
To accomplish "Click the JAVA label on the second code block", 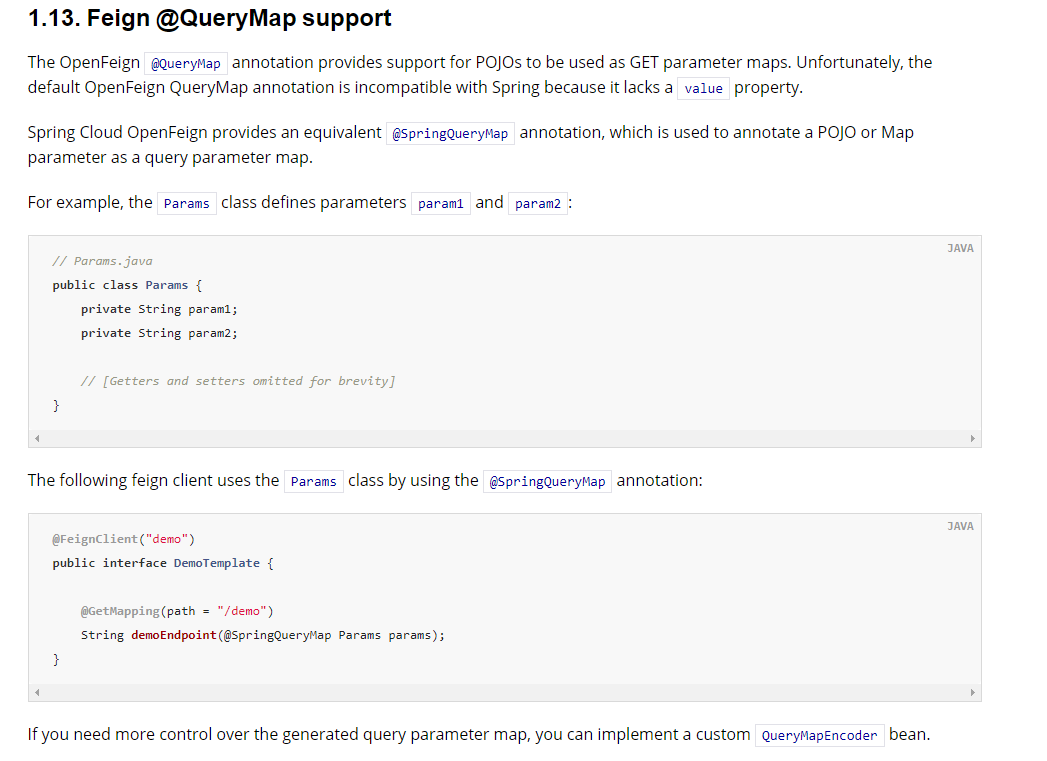I will tap(960, 525).
